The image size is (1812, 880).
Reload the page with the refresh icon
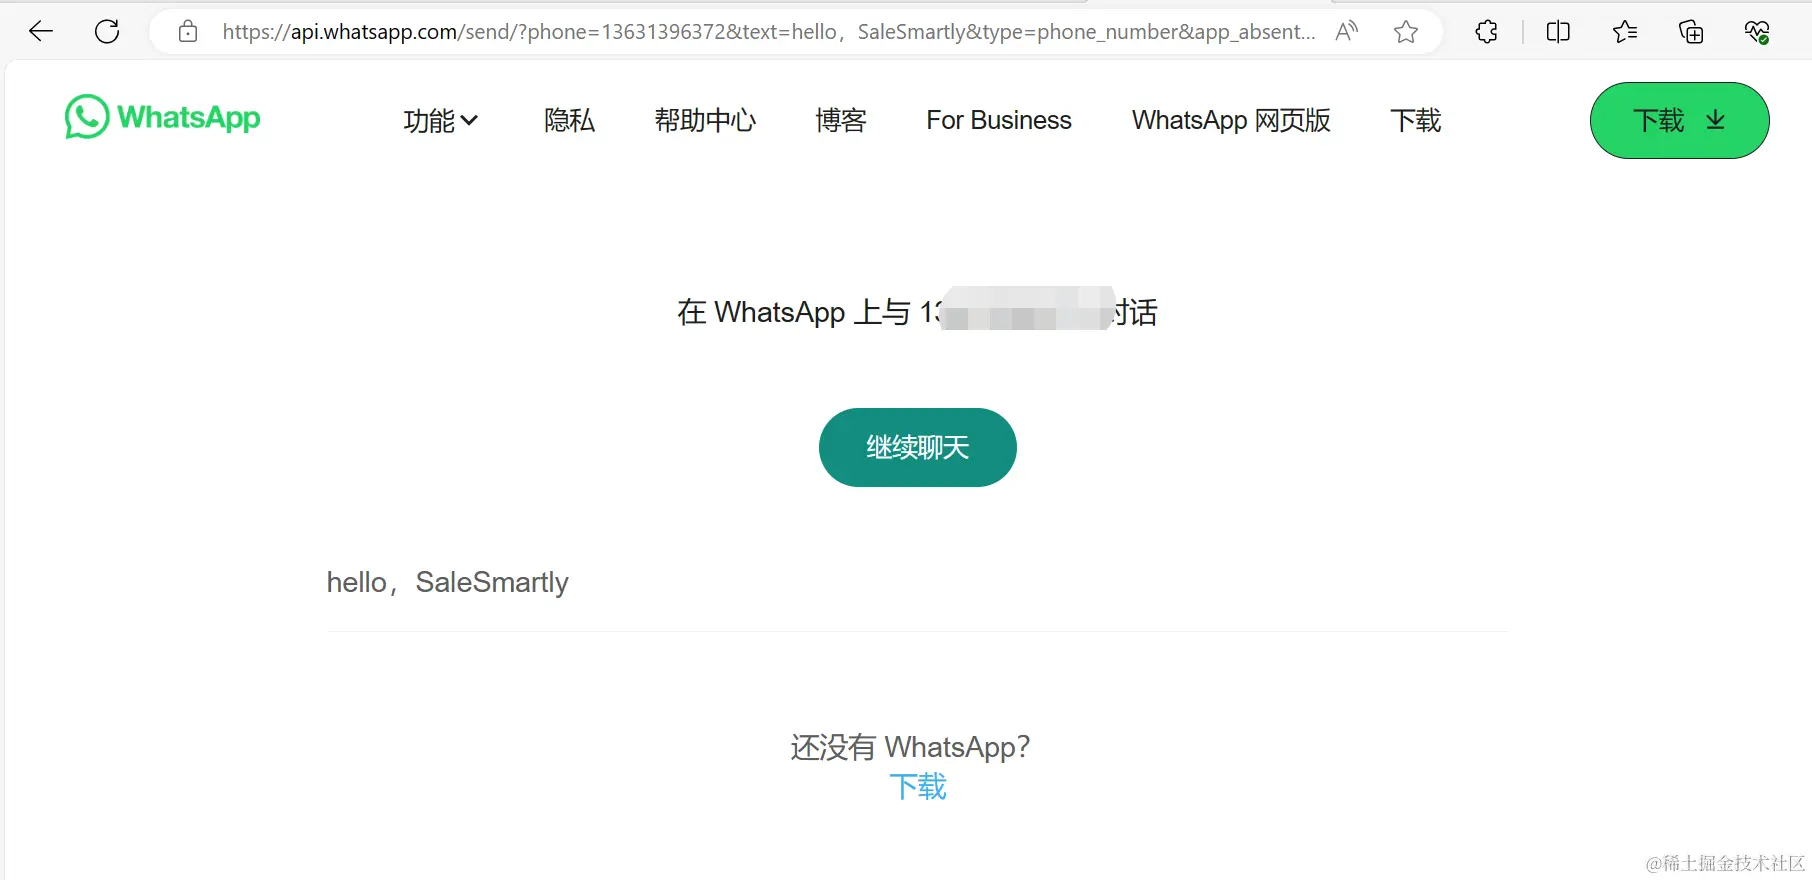click(x=107, y=32)
